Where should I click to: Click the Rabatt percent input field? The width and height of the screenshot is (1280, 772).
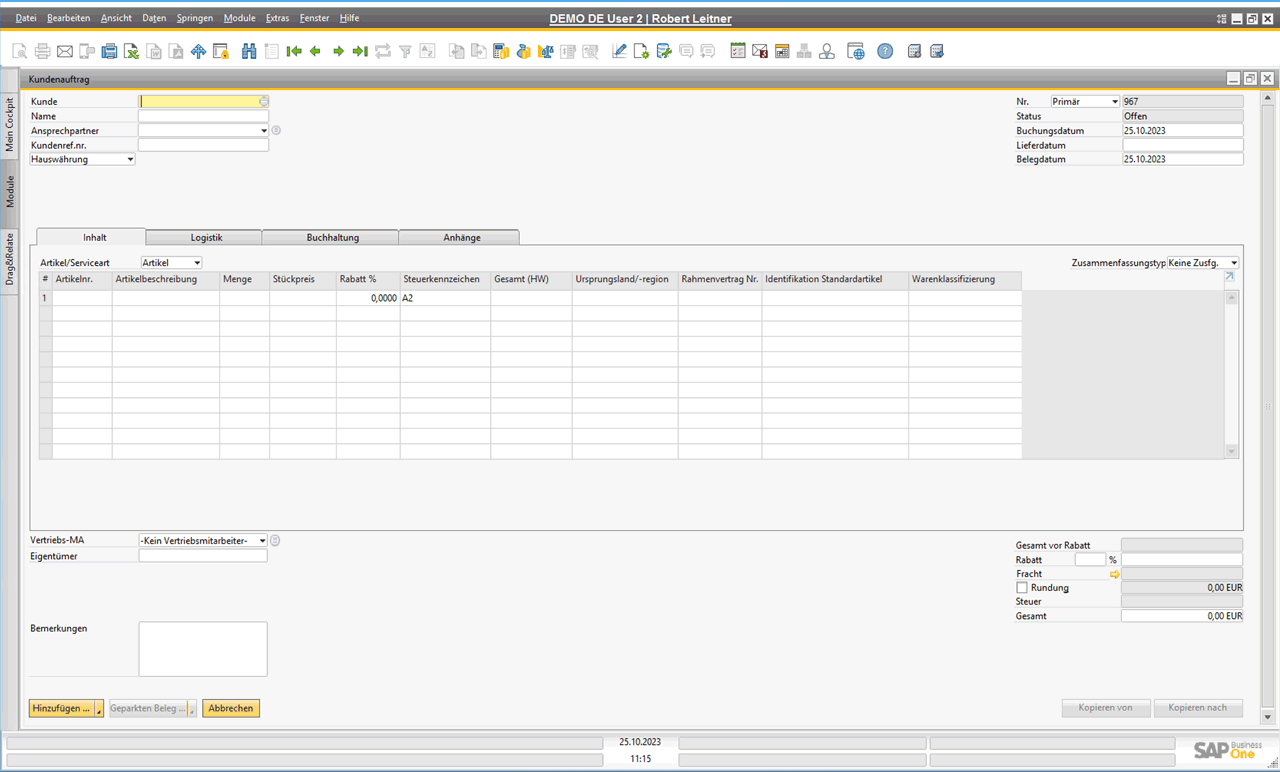1090,560
